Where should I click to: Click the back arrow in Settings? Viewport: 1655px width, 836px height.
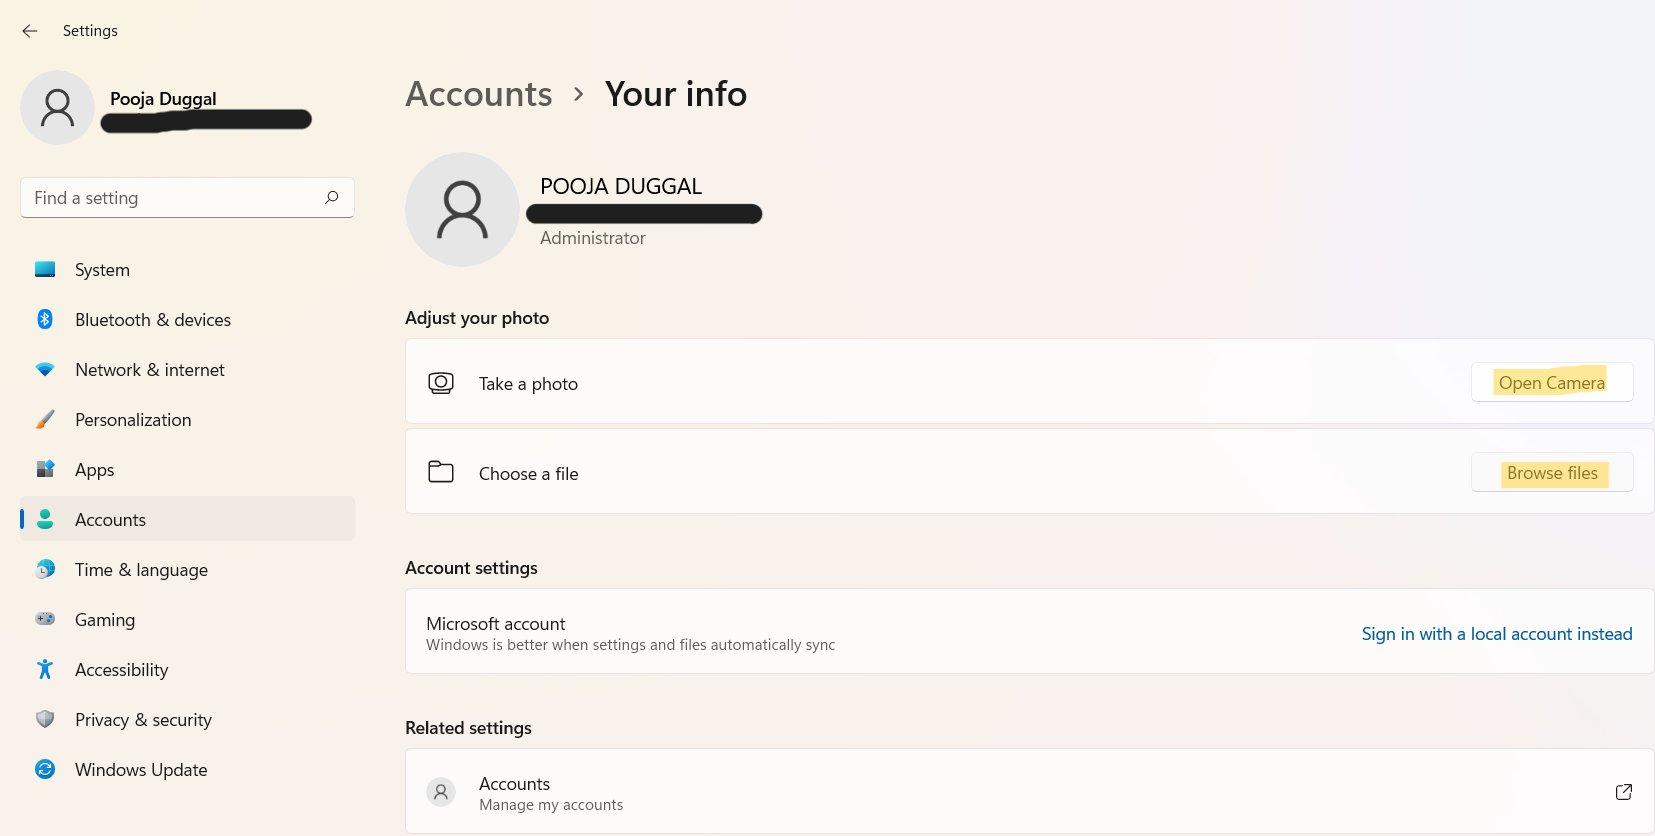click(30, 31)
